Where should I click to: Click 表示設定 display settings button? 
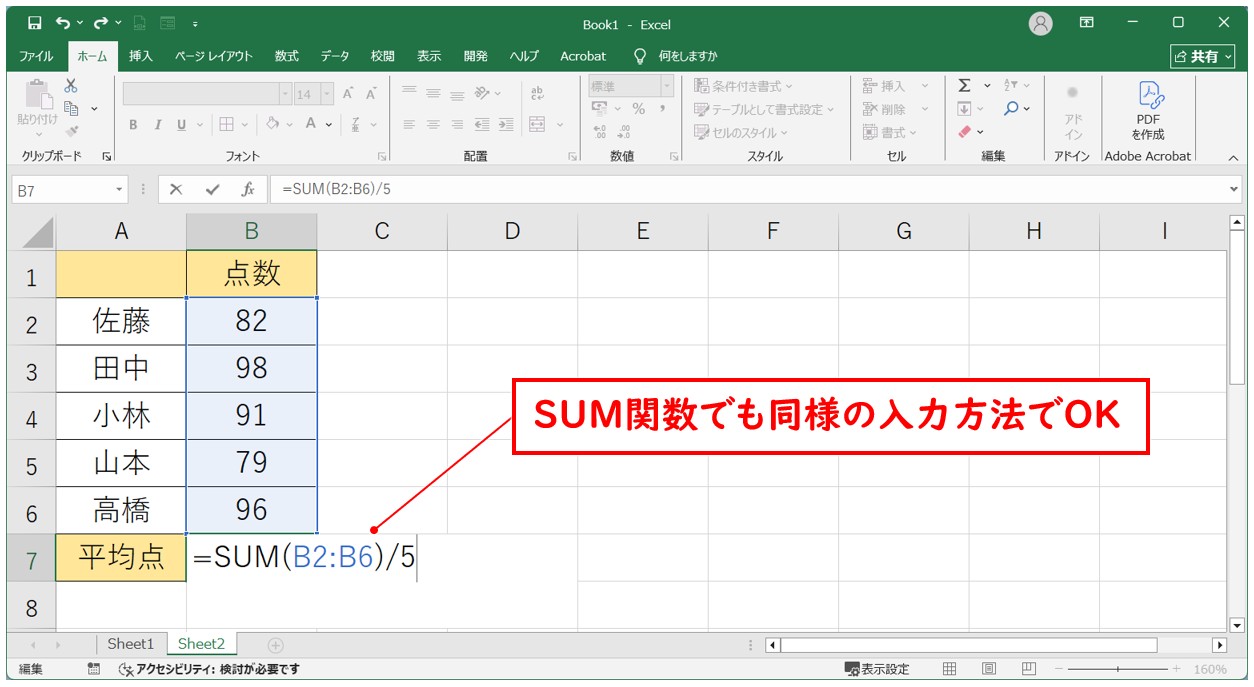[x=877, y=669]
